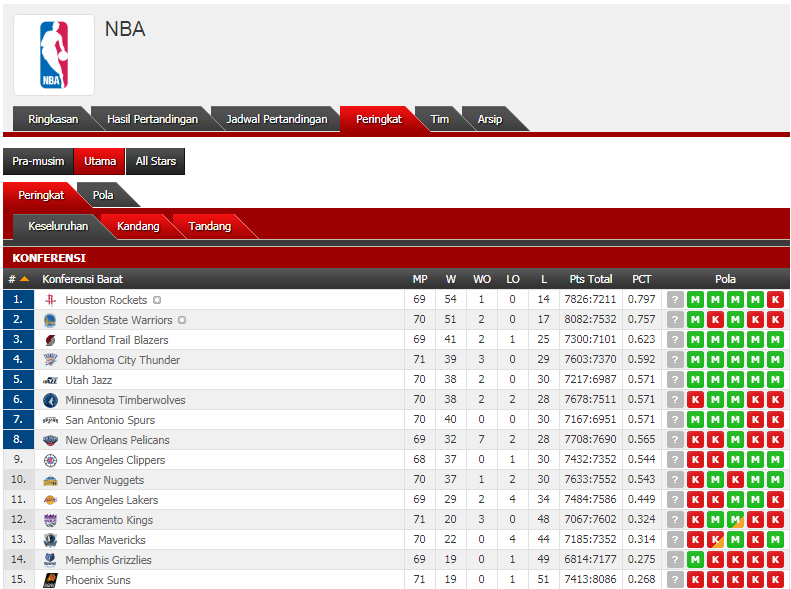Click the small square icon beside Houston Rockets
Screen dimensions: 791x589
157,300
